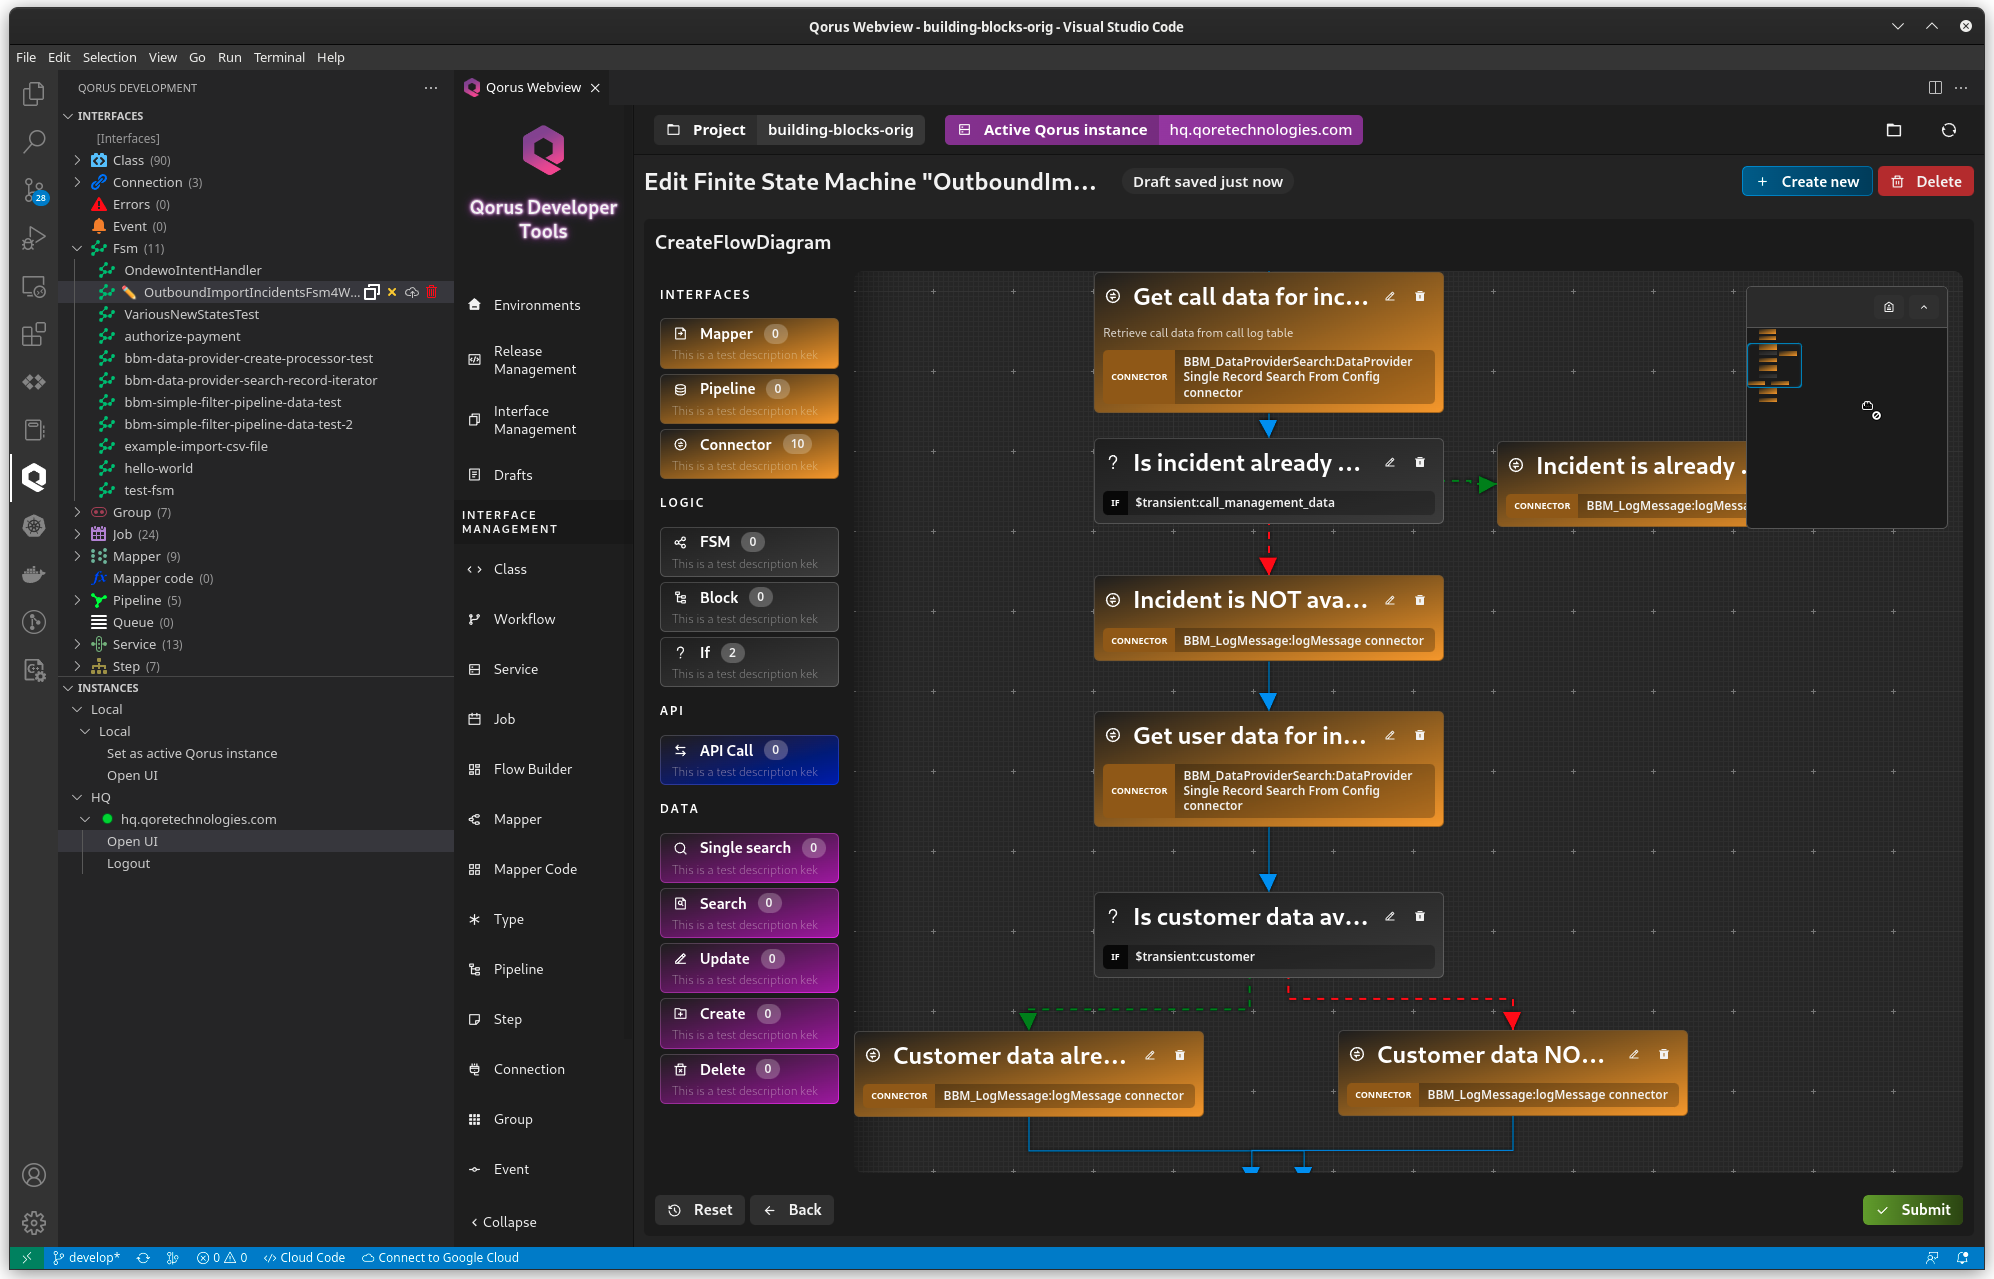Click Logout under HQ instance

point(128,863)
